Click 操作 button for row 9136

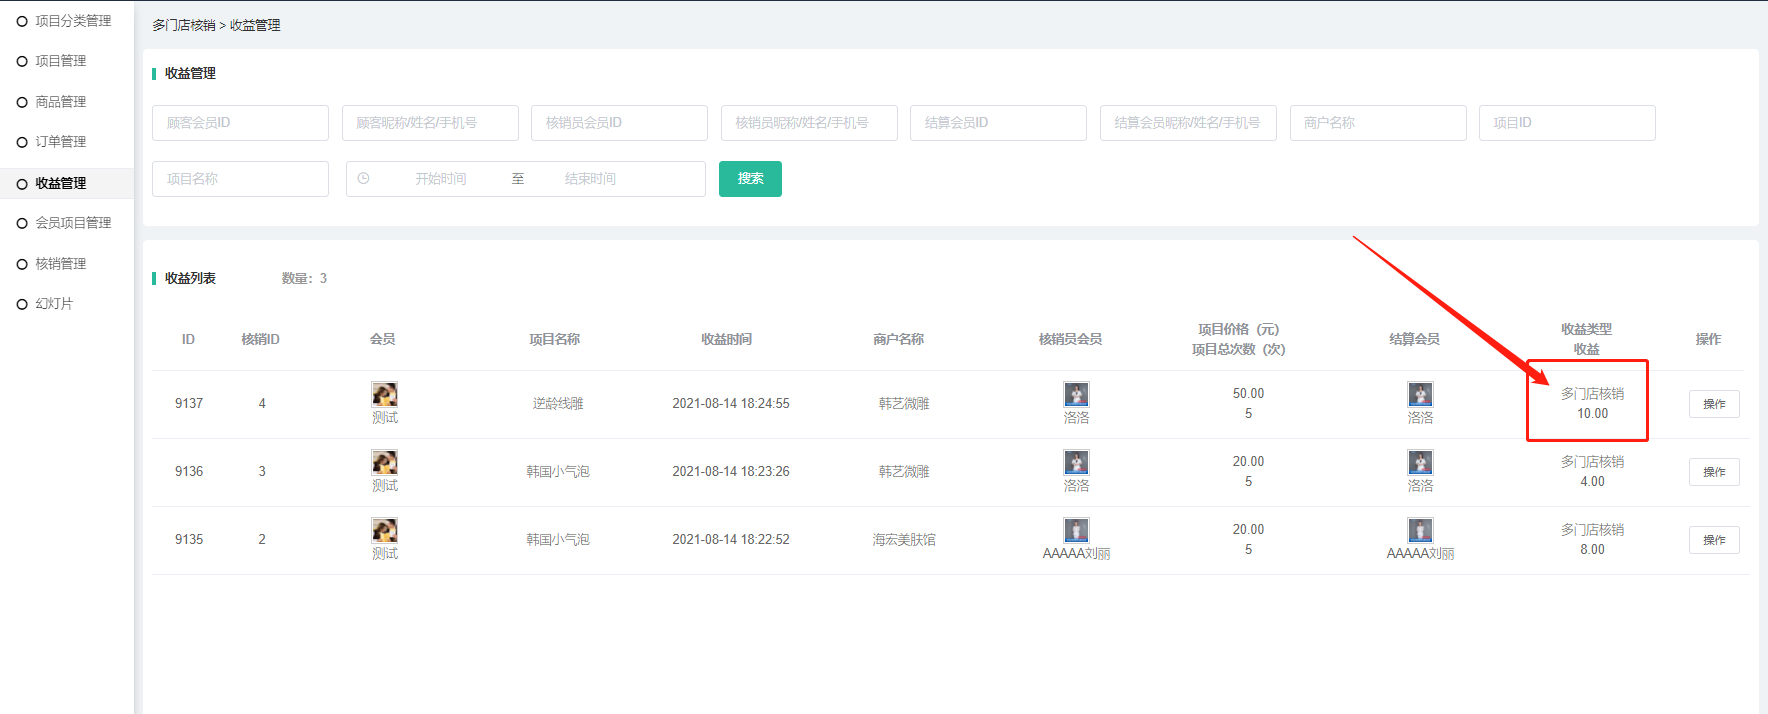tap(1714, 472)
